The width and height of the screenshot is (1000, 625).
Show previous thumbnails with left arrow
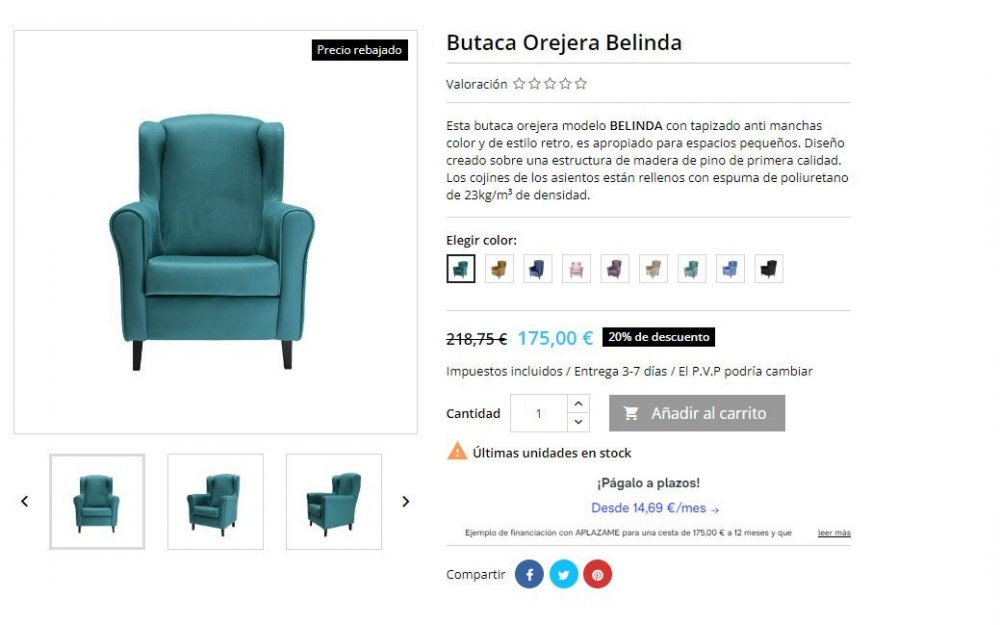[24, 501]
